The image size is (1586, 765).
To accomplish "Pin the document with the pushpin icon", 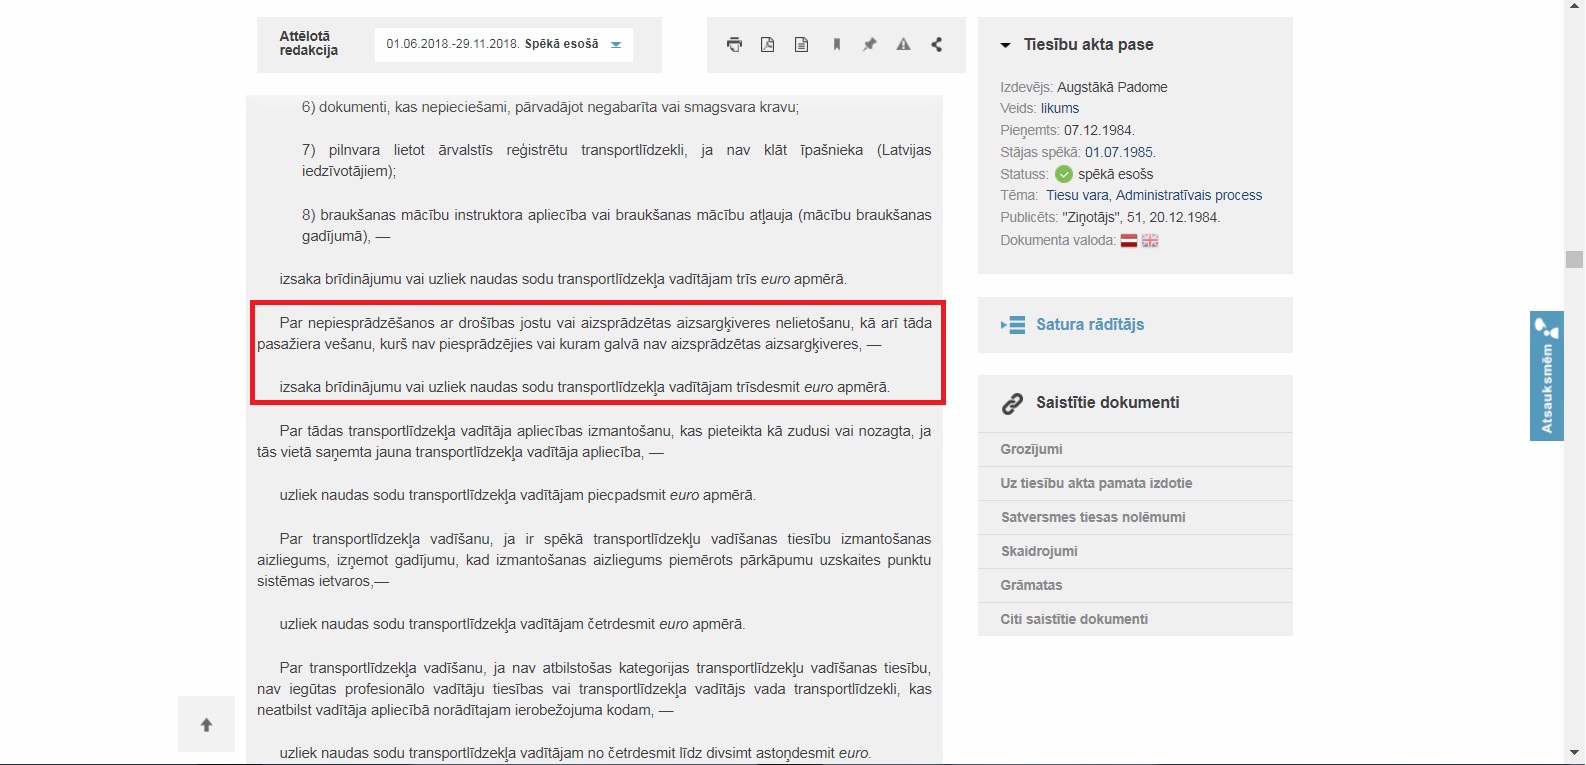I will point(870,44).
